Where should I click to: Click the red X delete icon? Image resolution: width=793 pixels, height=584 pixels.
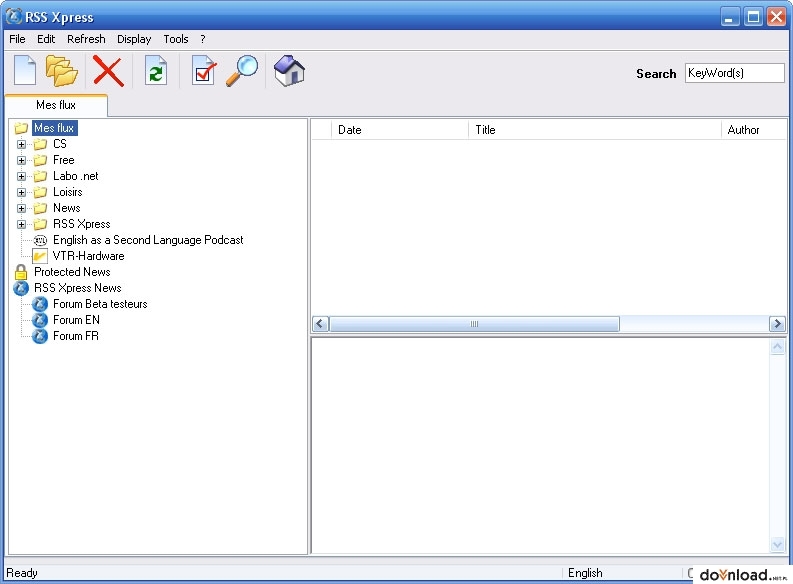(x=108, y=71)
